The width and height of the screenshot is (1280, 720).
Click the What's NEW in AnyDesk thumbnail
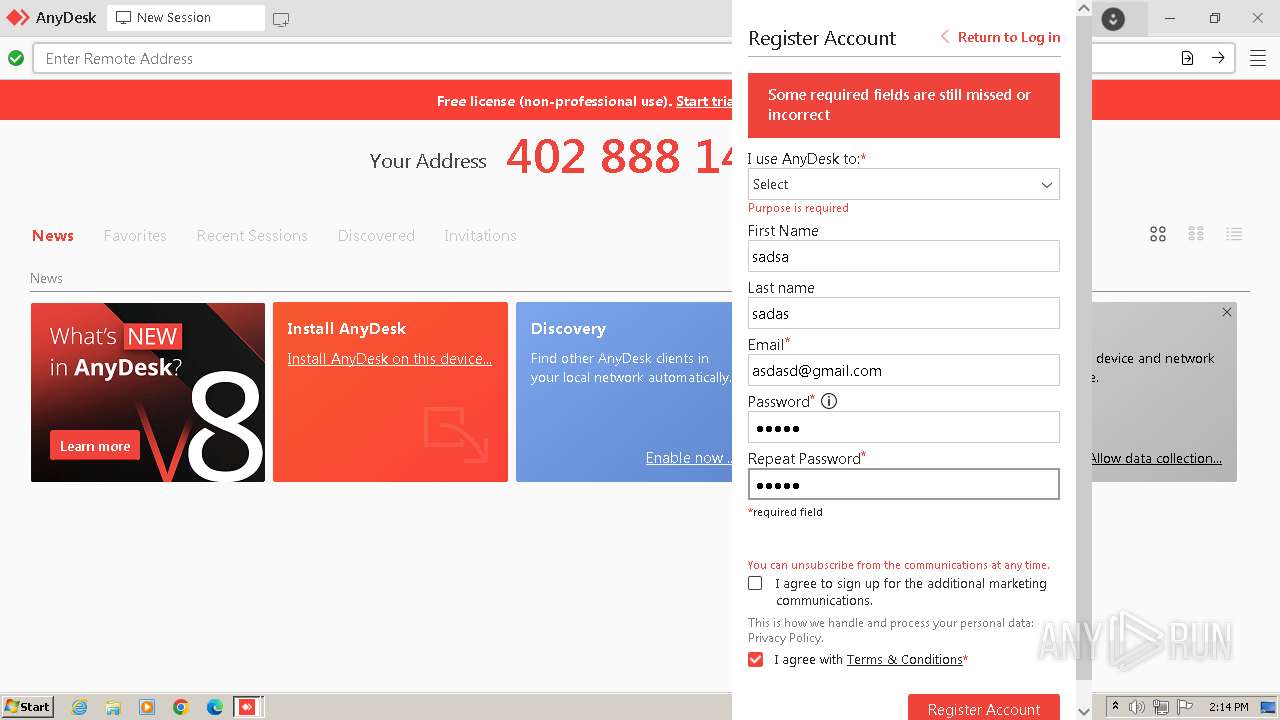point(148,392)
